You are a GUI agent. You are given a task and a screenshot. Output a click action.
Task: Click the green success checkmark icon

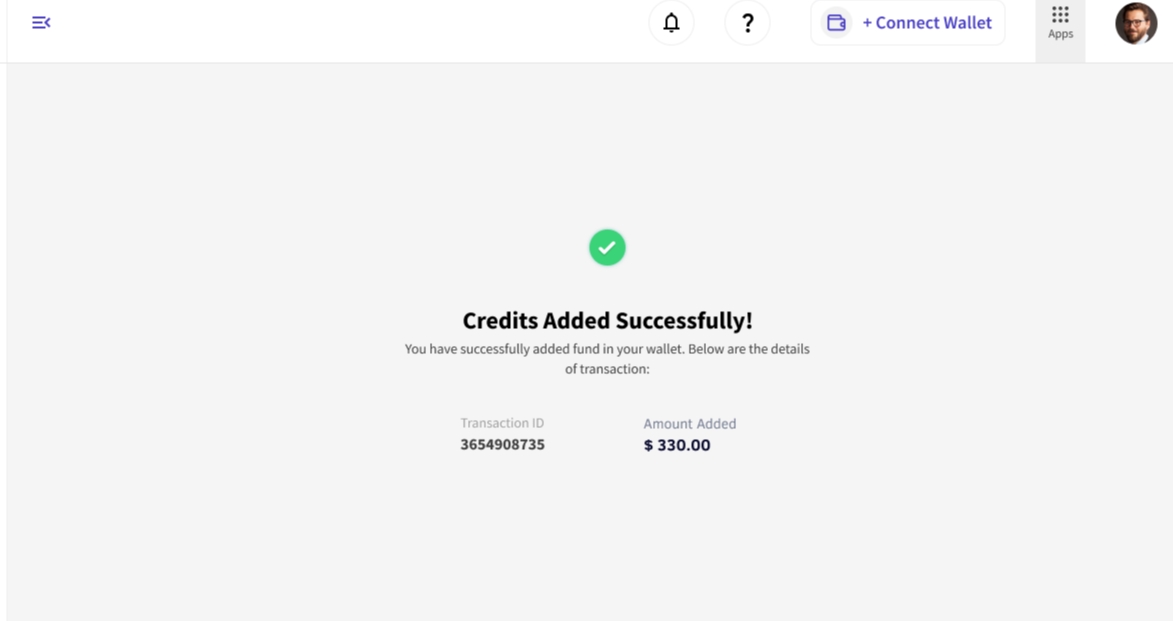pyautogui.click(x=607, y=247)
